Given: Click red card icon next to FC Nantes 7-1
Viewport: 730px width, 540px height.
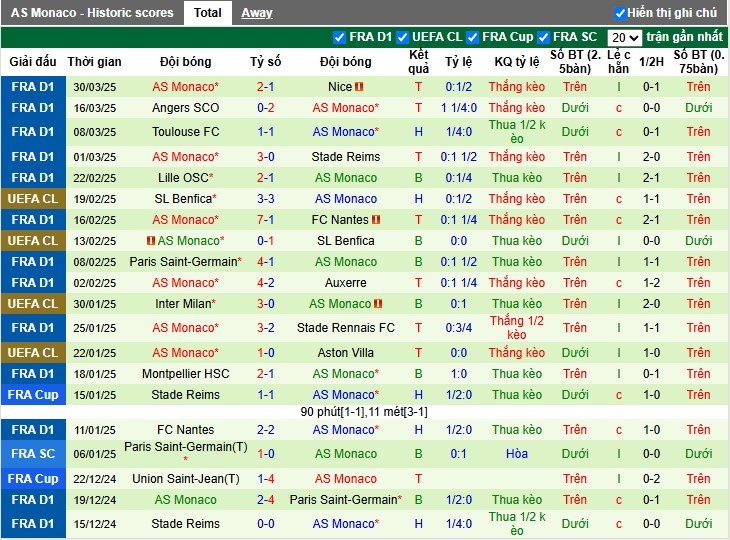Looking at the screenshot, I should [376, 219].
